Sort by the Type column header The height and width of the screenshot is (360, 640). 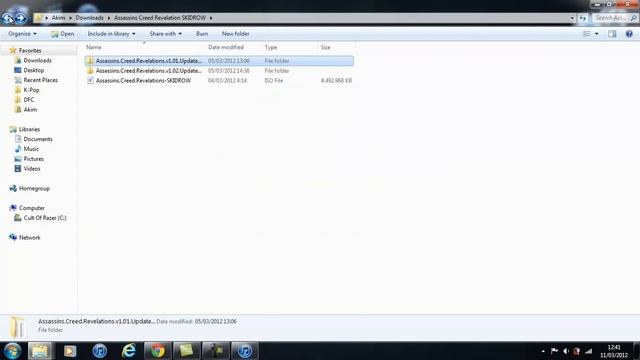pyautogui.click(x=271, y=47)
